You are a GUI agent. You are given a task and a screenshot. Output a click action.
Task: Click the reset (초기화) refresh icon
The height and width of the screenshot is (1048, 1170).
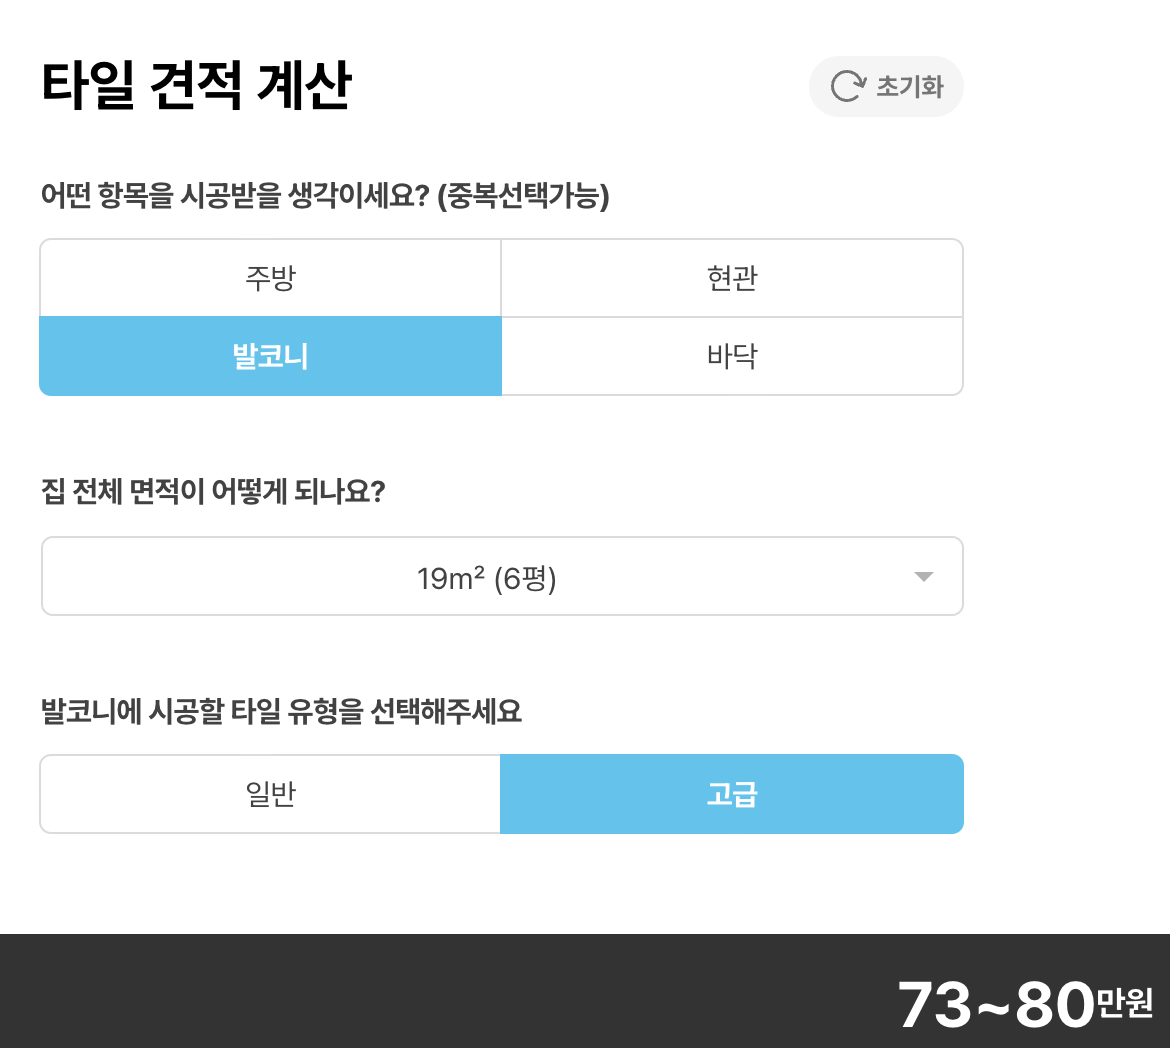click(x=849, y=85)
